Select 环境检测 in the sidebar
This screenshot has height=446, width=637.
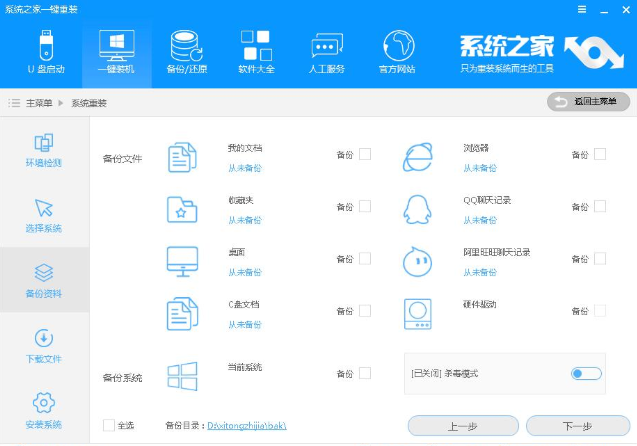point(44,150)
